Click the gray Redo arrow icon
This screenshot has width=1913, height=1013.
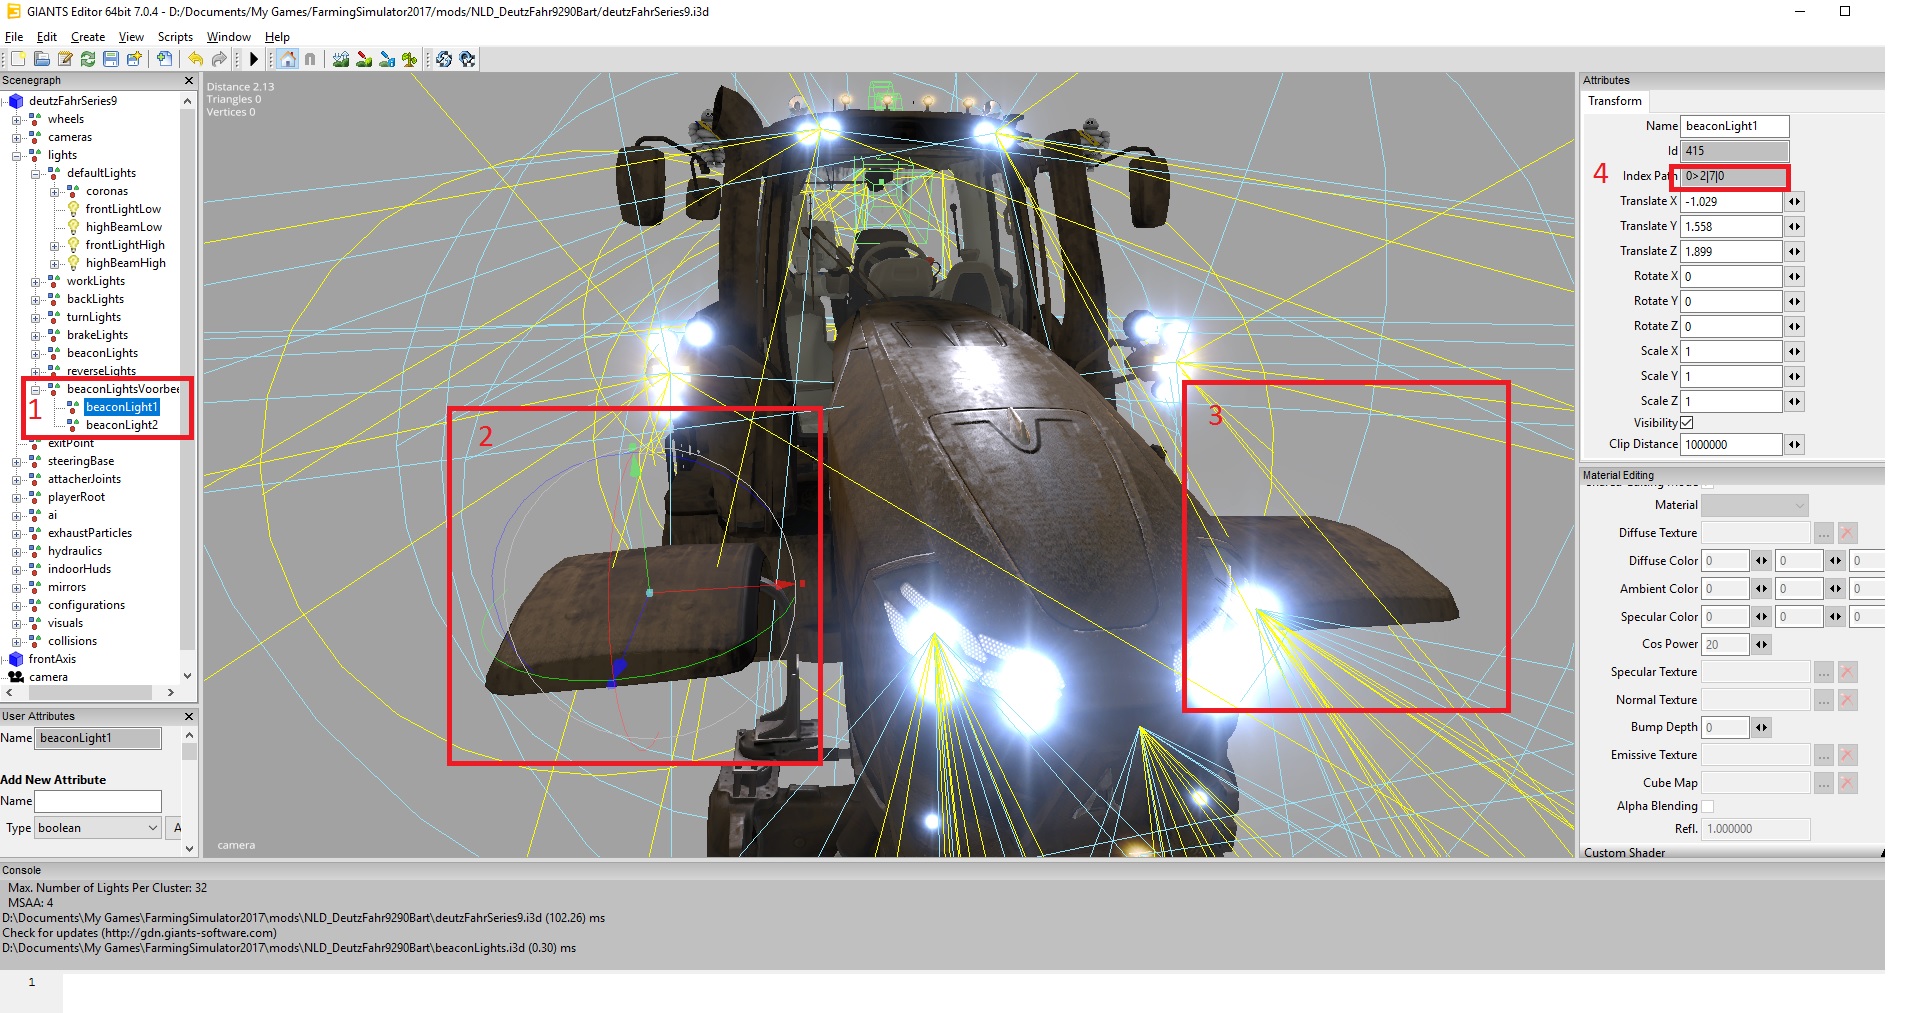pyautogui.click(x=219, y=59)
